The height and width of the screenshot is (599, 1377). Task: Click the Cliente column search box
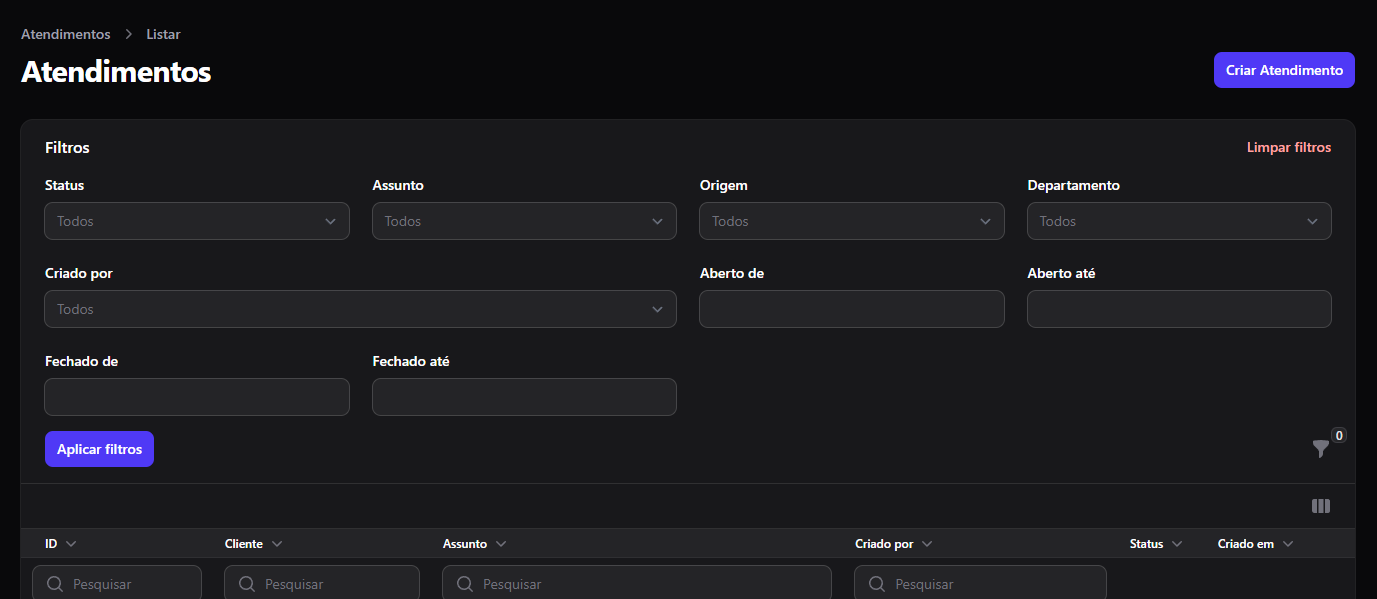click(322, 583)
